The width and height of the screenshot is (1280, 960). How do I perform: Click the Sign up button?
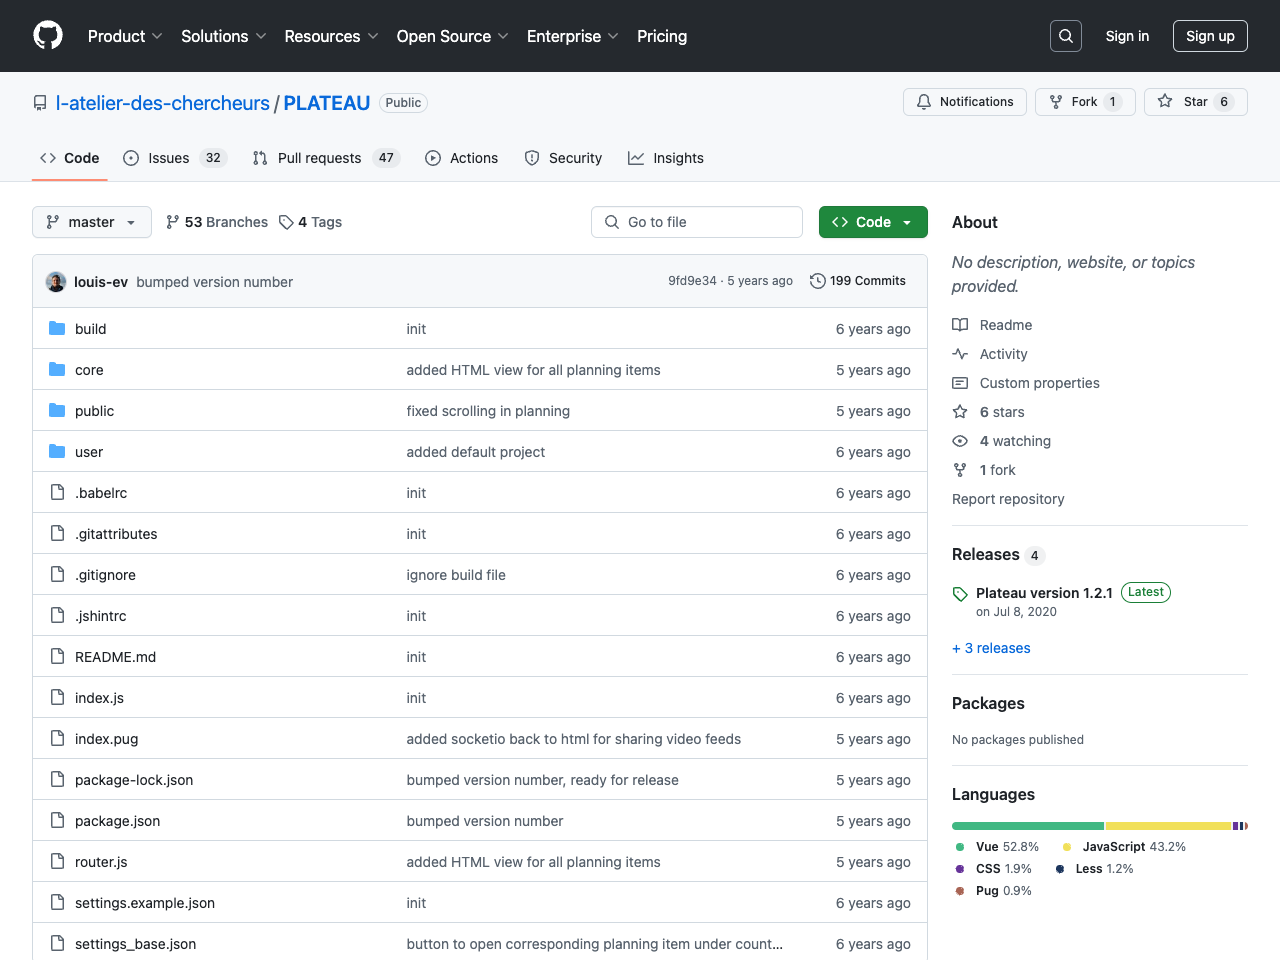(x=1210, y=36)
